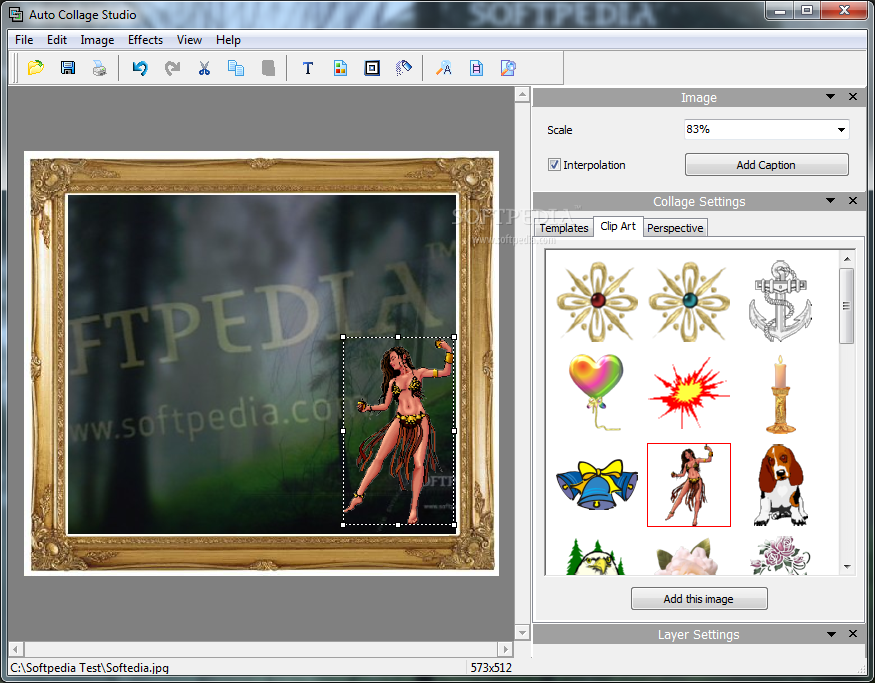Click the clip art scrollbar thumb

tap(847, 306)
